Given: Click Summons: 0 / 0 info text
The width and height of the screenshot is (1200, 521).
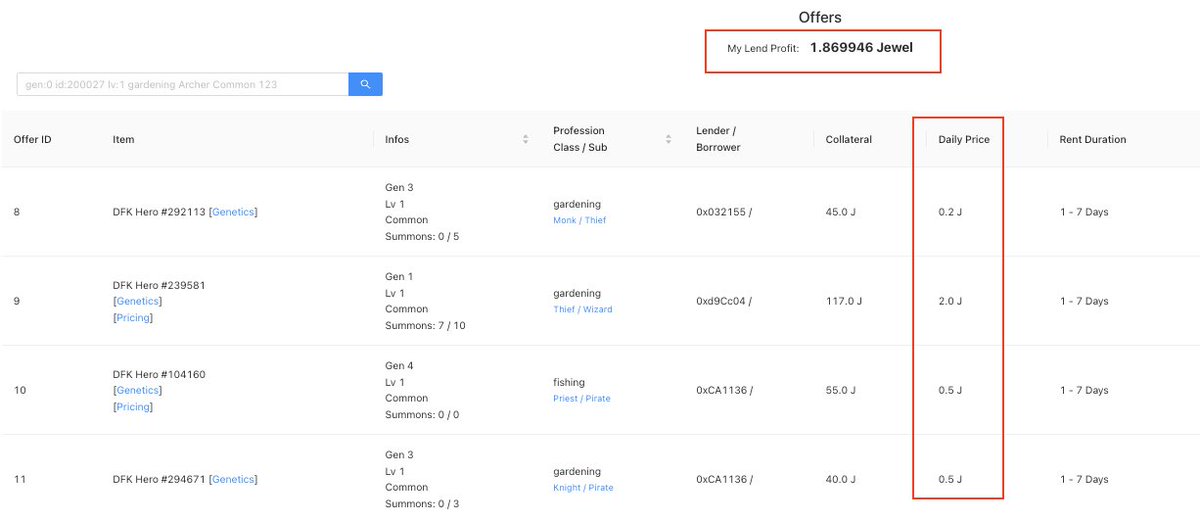Looking at the screenshot, I should (x=422, y=414).
